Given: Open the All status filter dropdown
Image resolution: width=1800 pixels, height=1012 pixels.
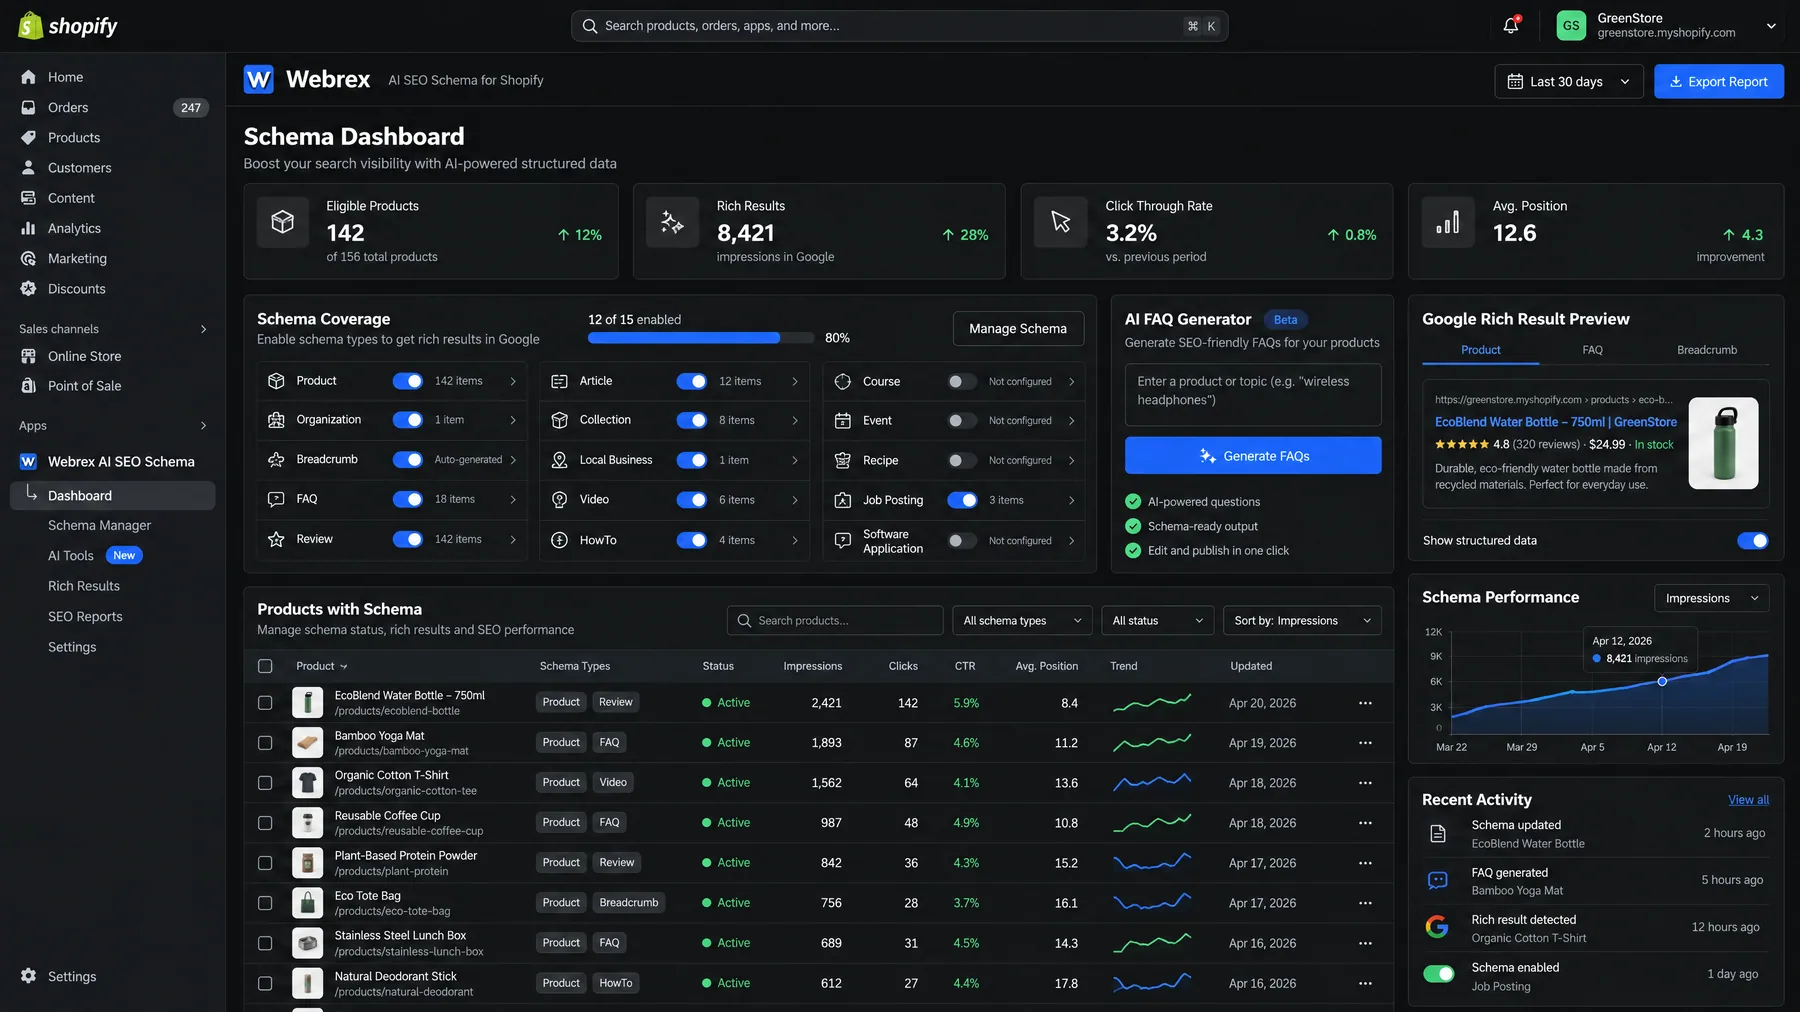Looking at the screenshot, I should click(x=1157, y=621).
